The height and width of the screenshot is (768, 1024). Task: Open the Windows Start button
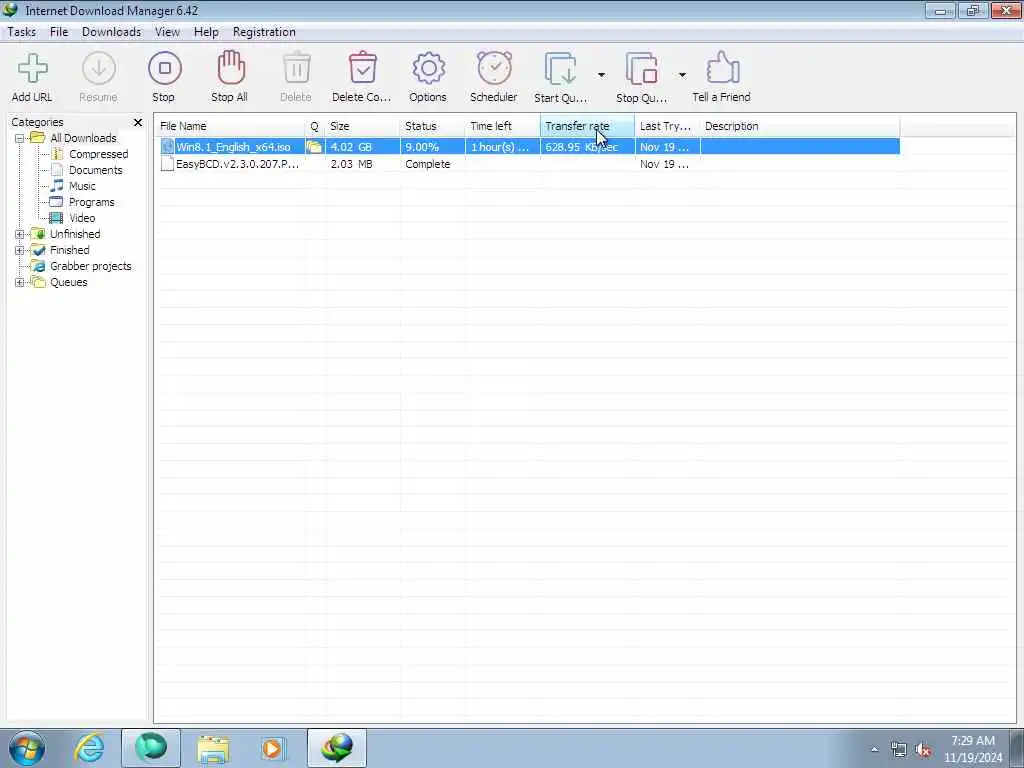tap(27, 748)
